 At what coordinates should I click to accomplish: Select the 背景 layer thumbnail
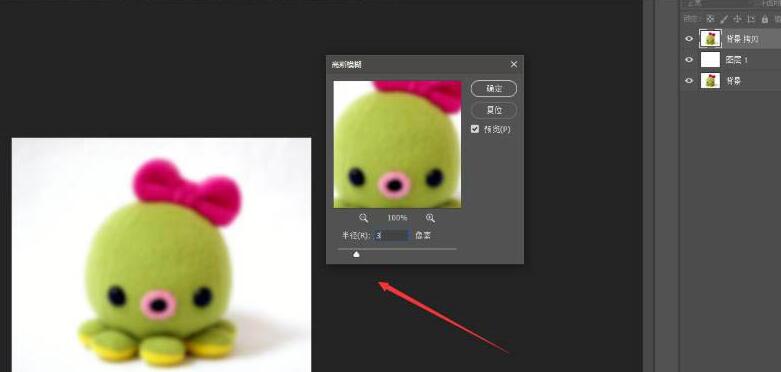pyautogui.click(x=710, y=81)
